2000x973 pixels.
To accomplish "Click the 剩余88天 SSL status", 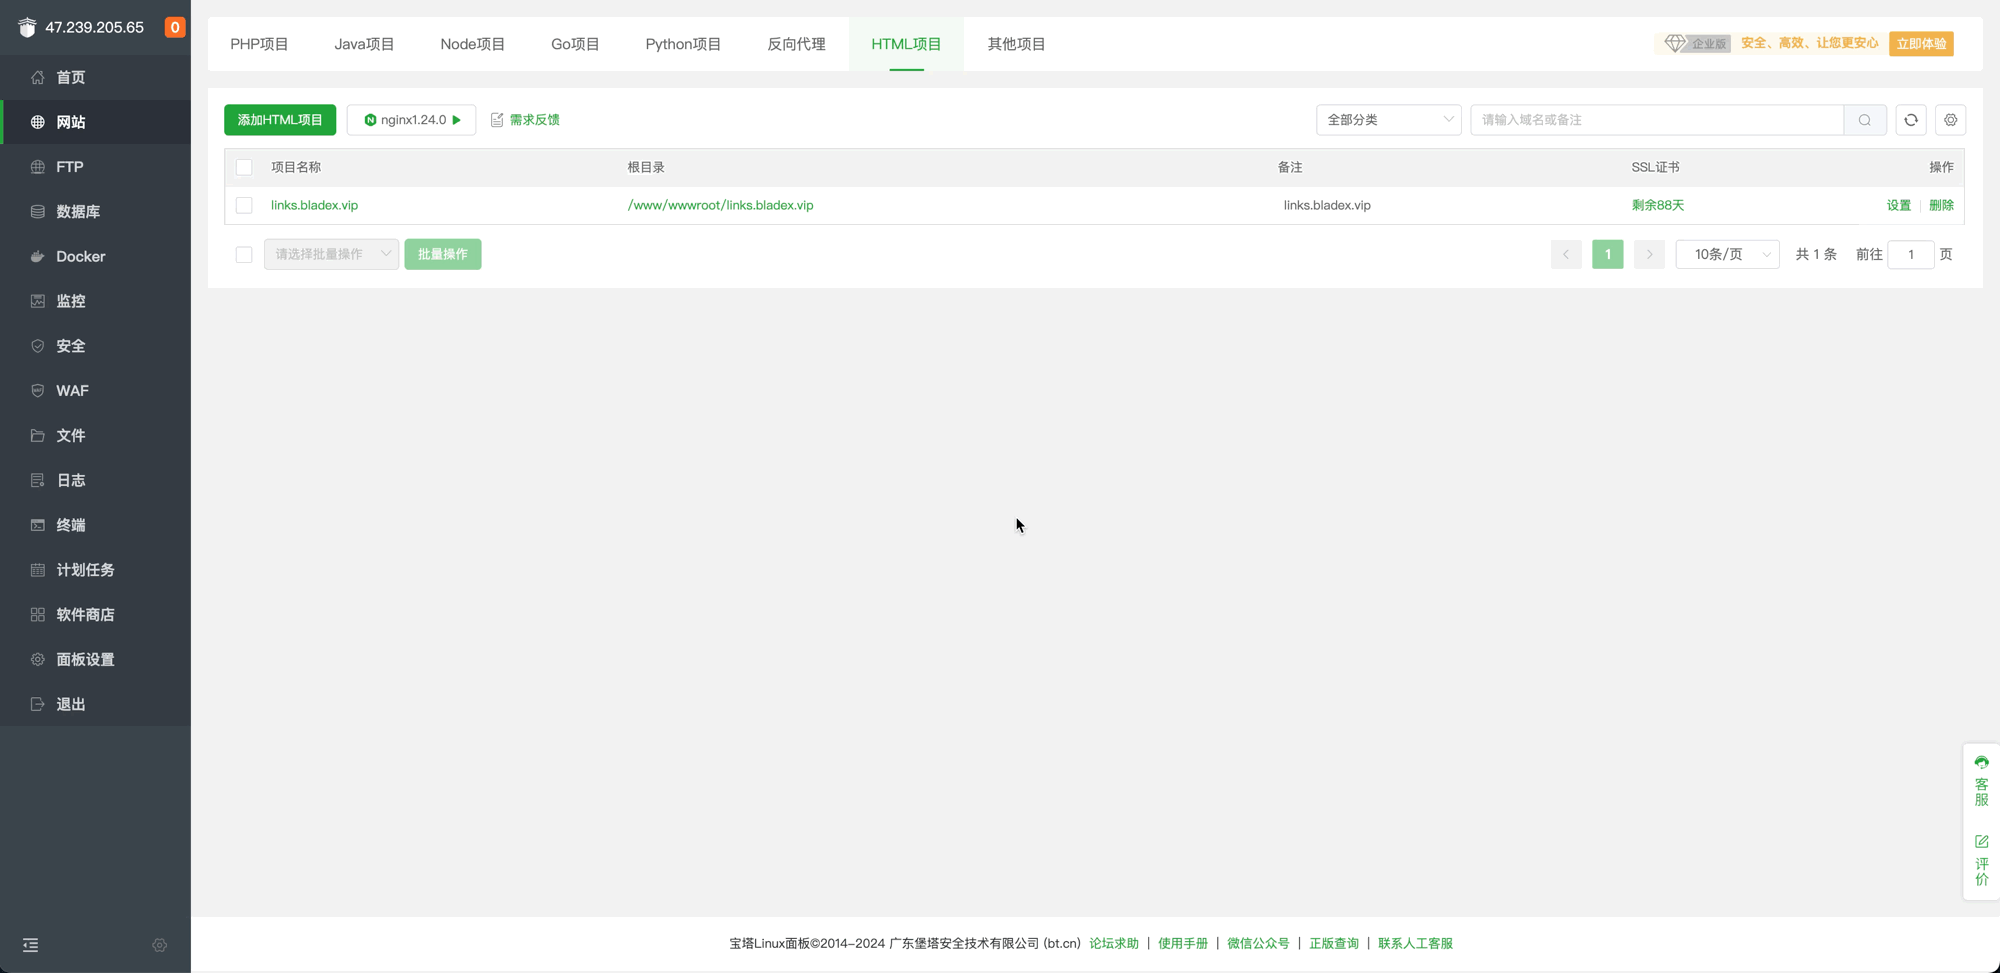I will (1658, 205).
